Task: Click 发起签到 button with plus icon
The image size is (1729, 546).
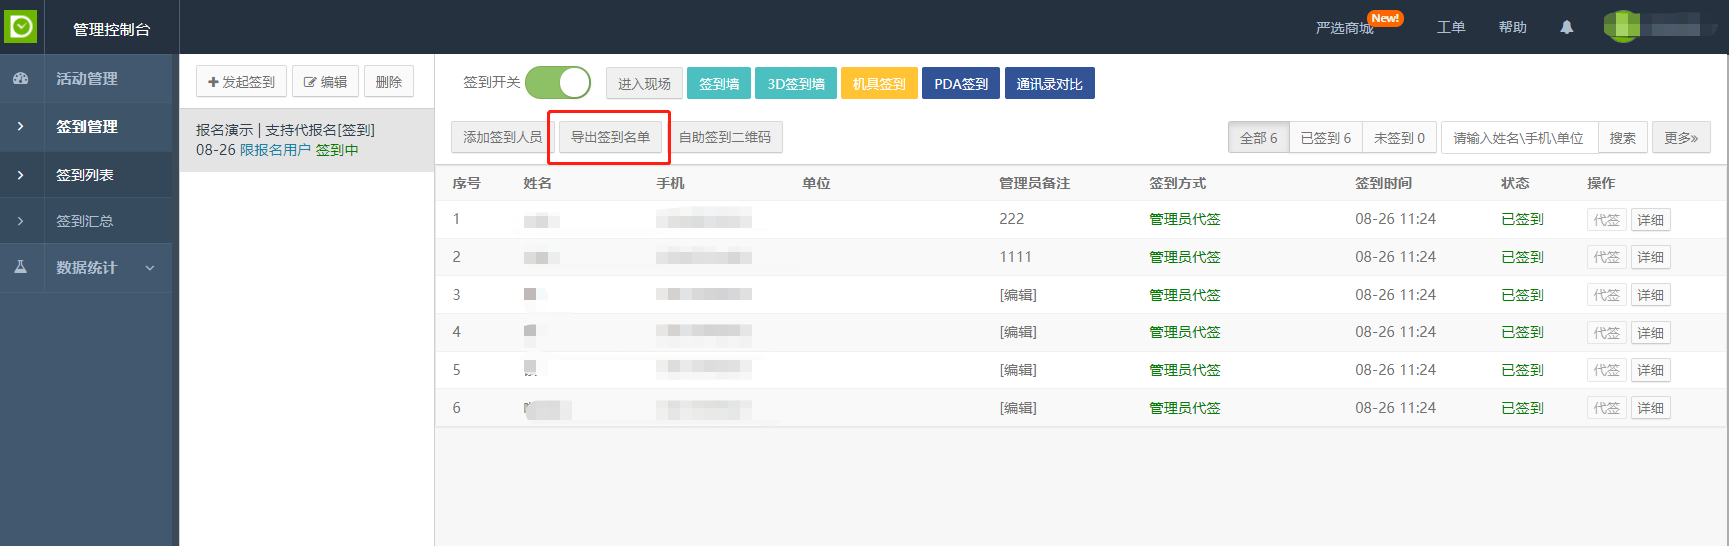Action: [x=241, y=82]
